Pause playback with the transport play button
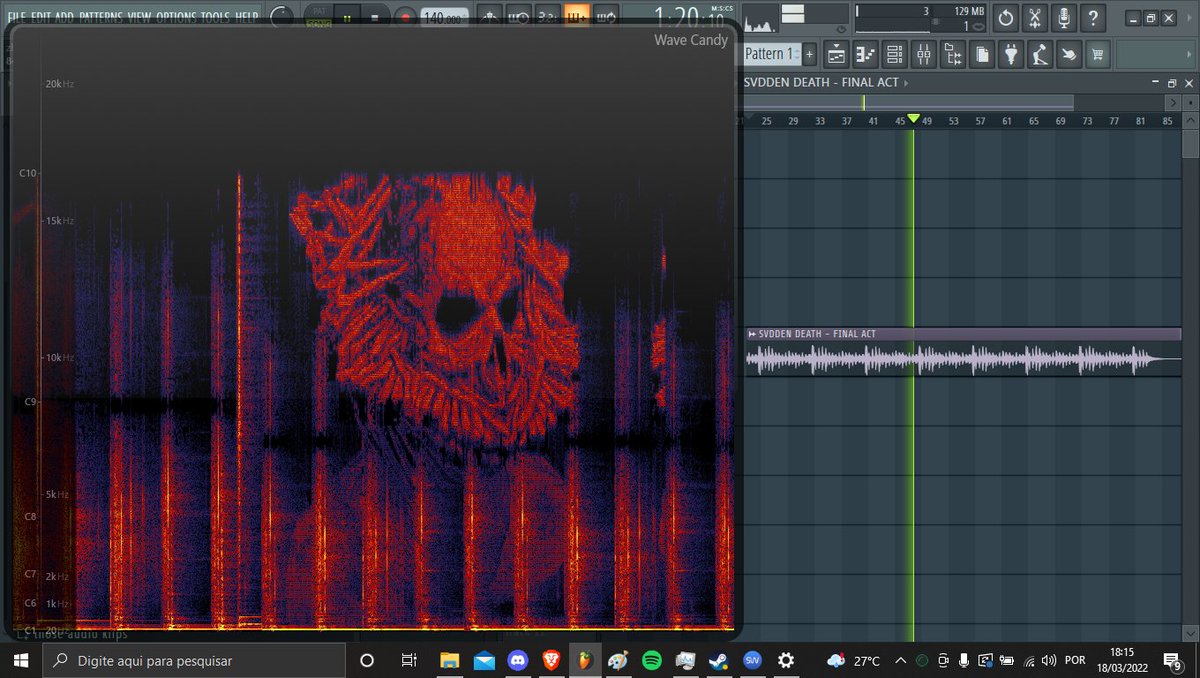Screen dimensions: 1200x678 pos(347,18)
